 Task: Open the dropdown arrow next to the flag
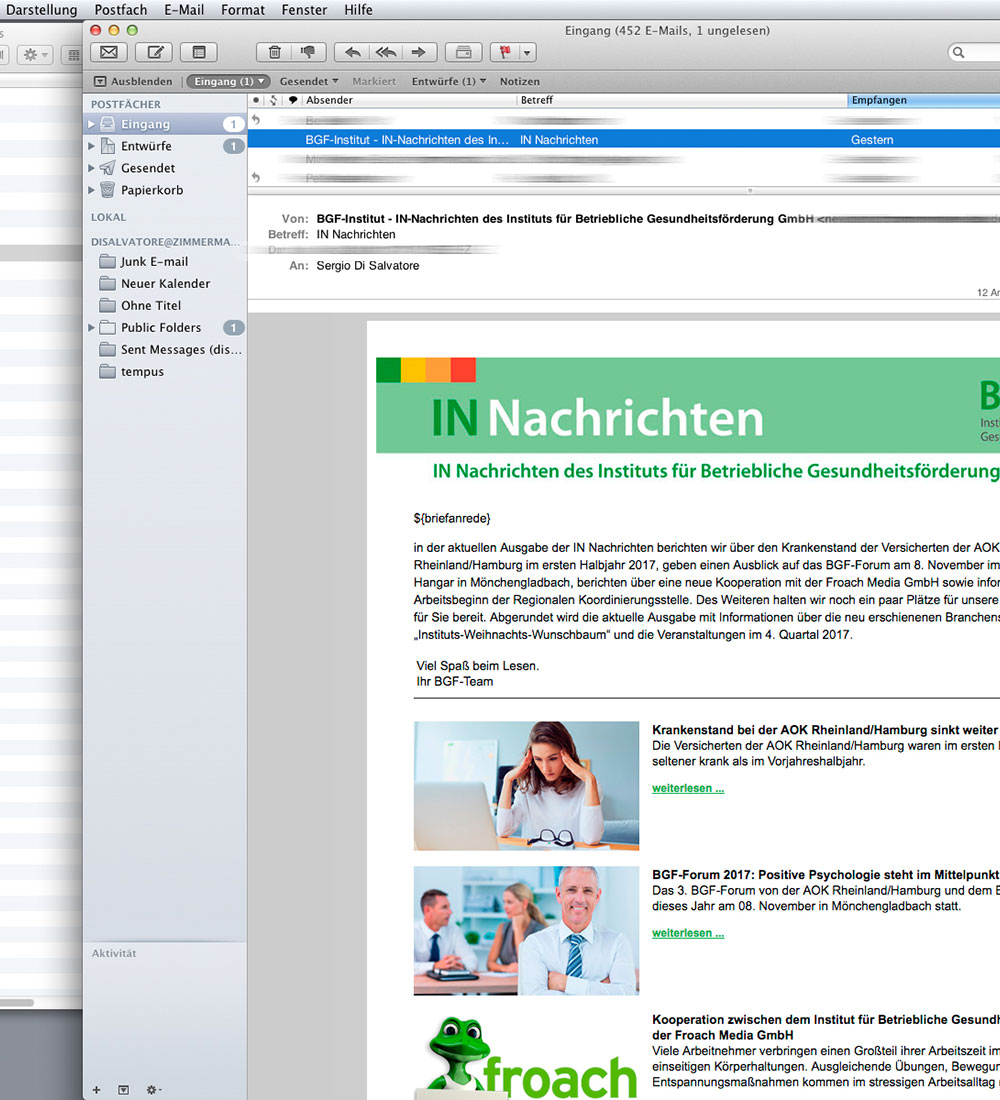(527, 52)
